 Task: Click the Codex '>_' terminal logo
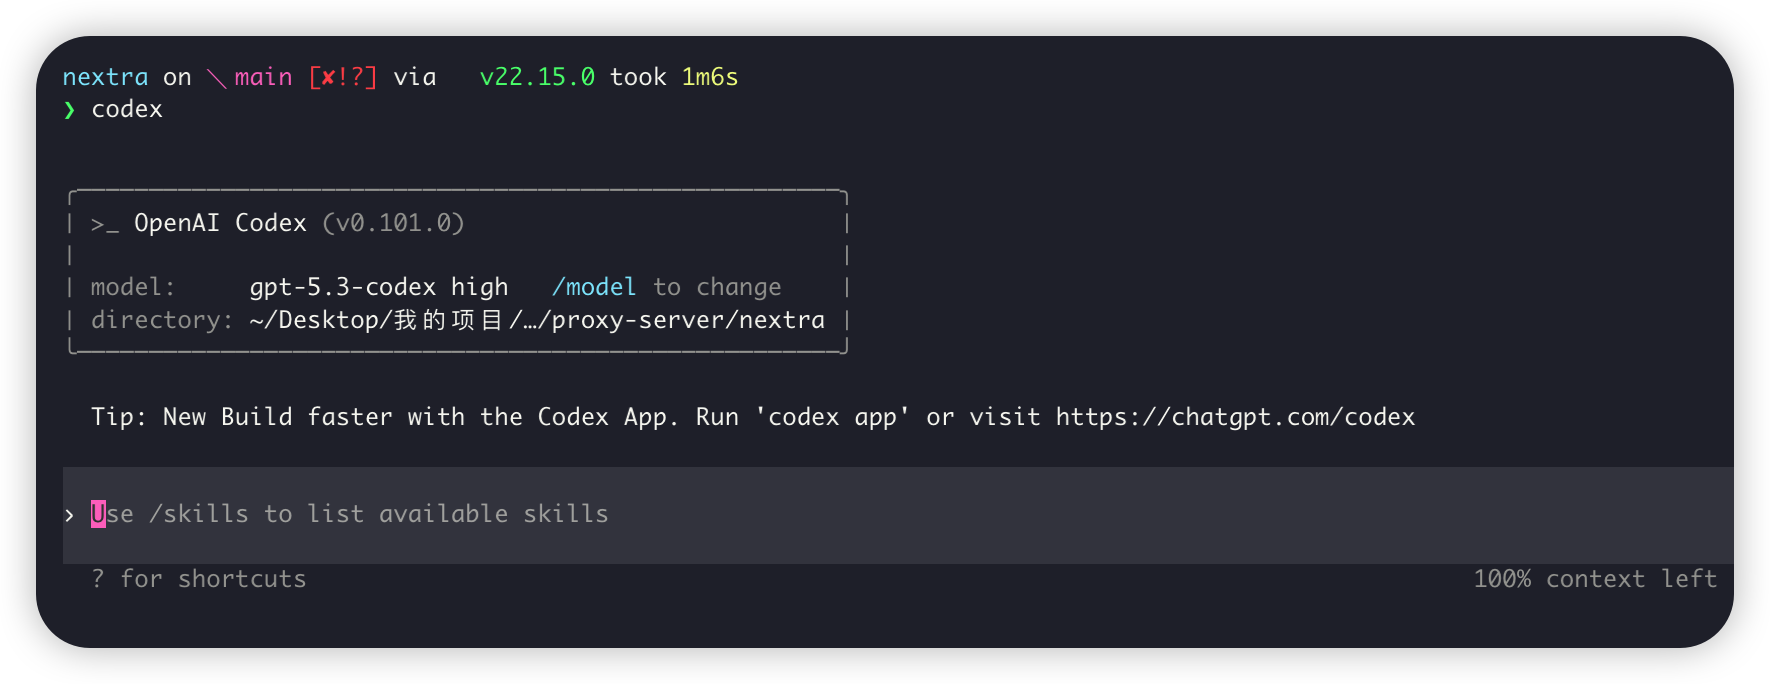tap(104, 224)
